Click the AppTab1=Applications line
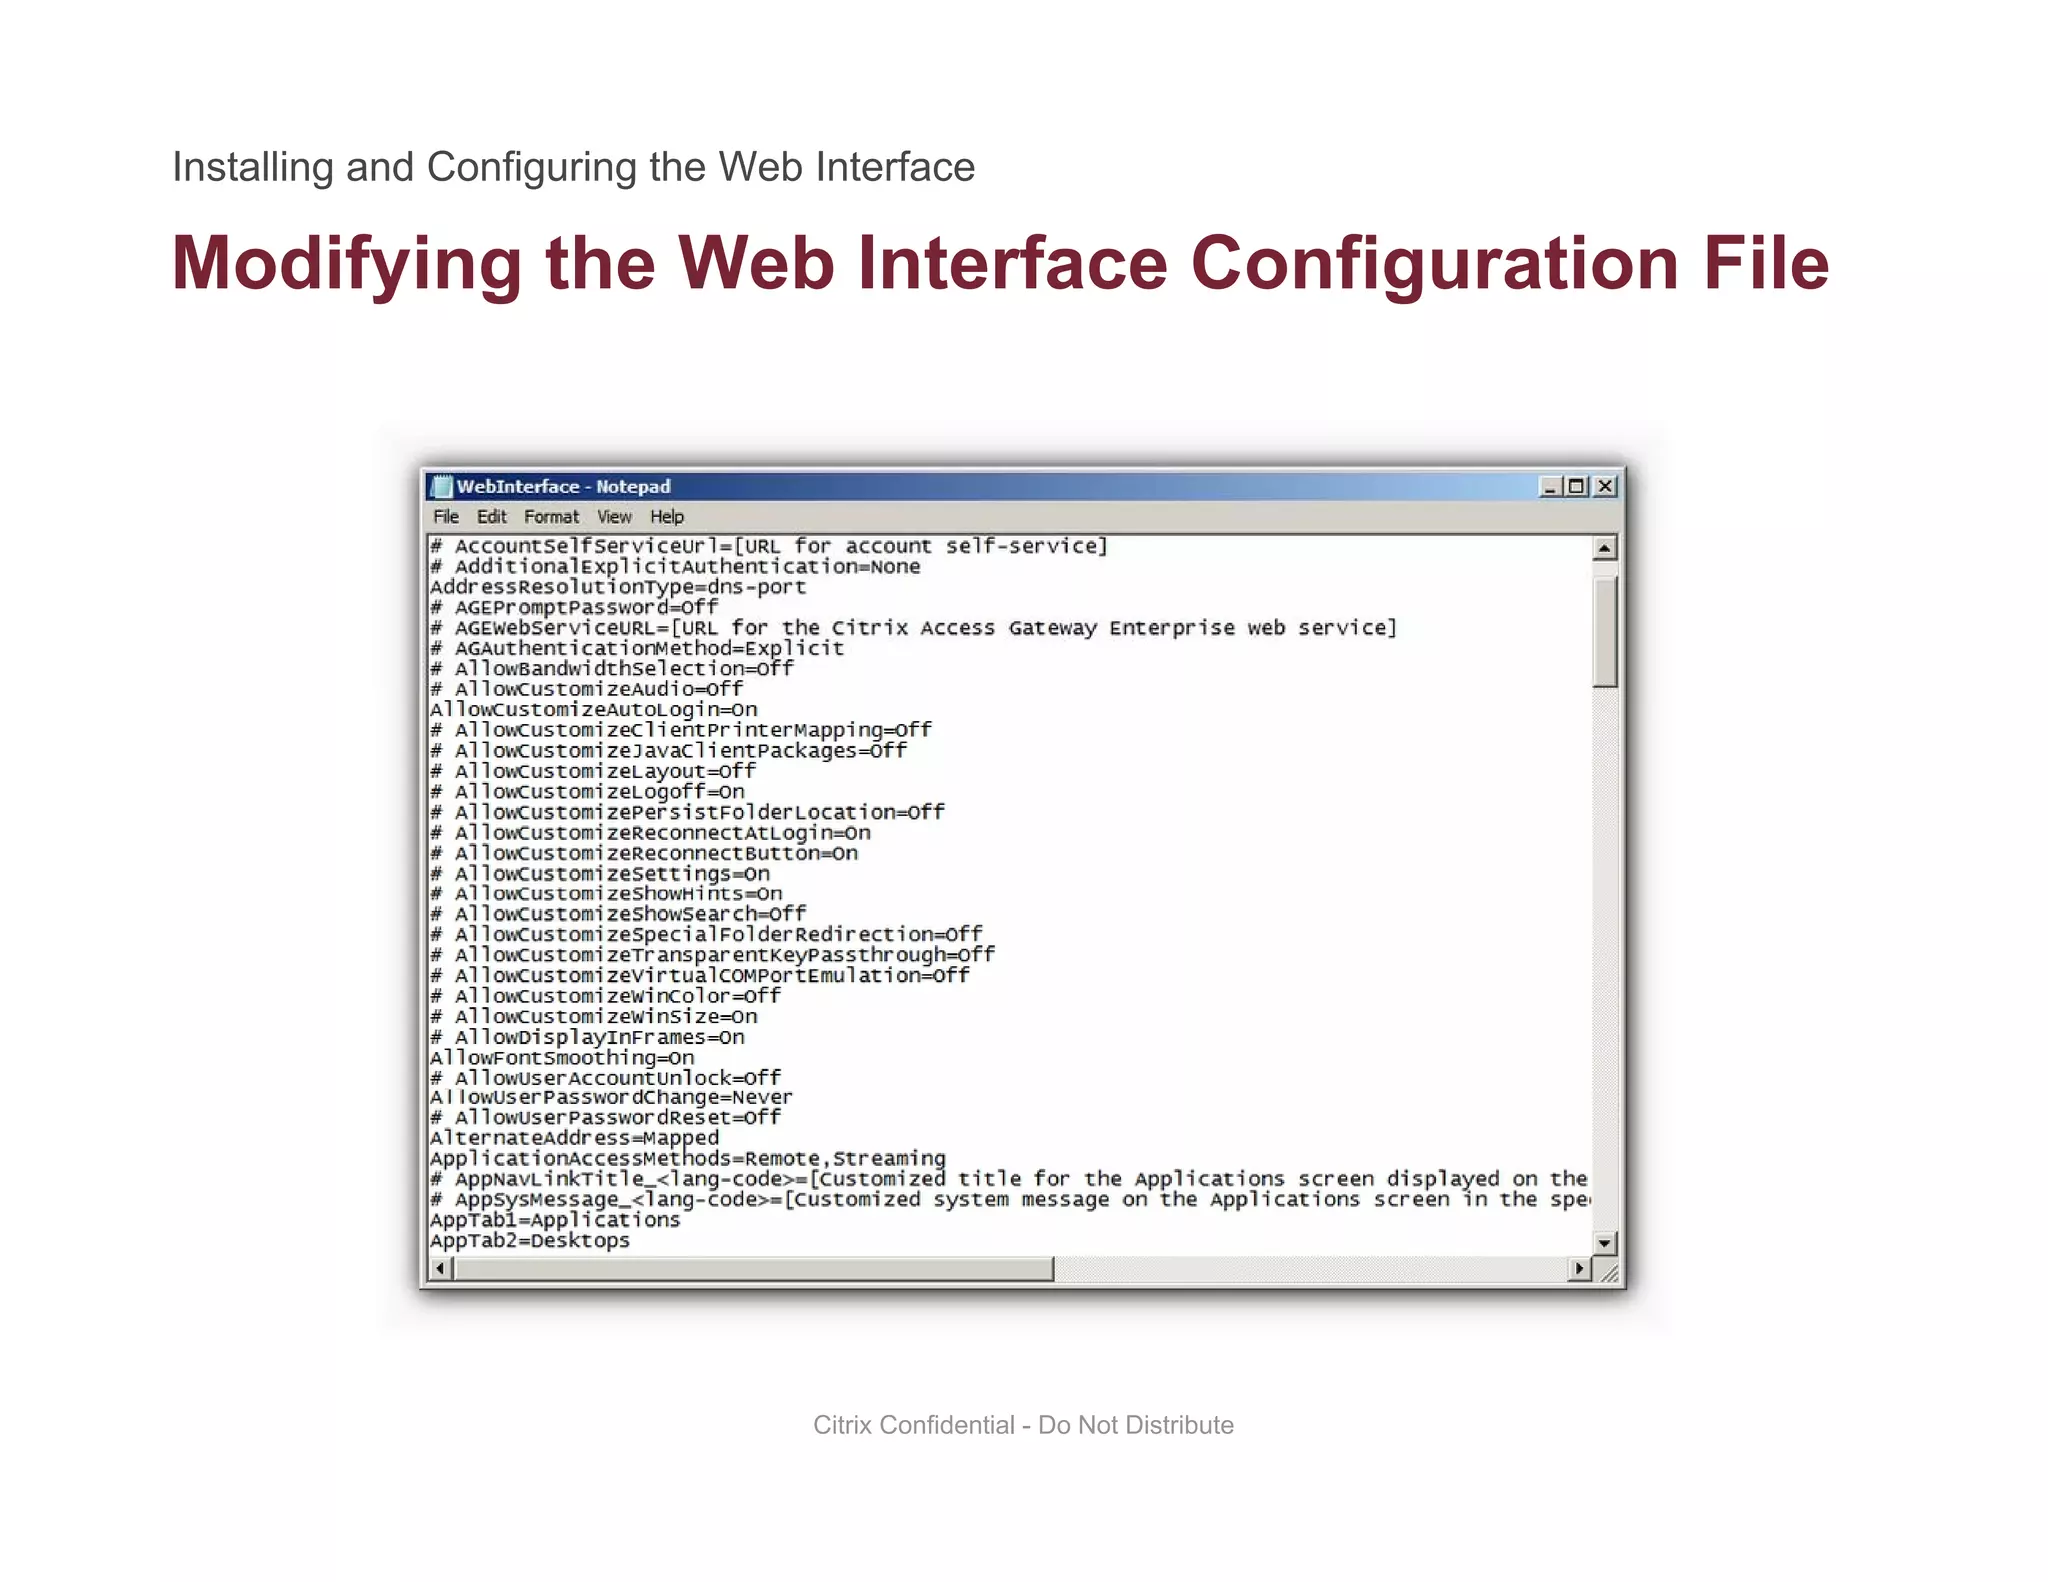Image resolution: width=2048 pixels, height=1582 pixels. (x=555, y=1221)
